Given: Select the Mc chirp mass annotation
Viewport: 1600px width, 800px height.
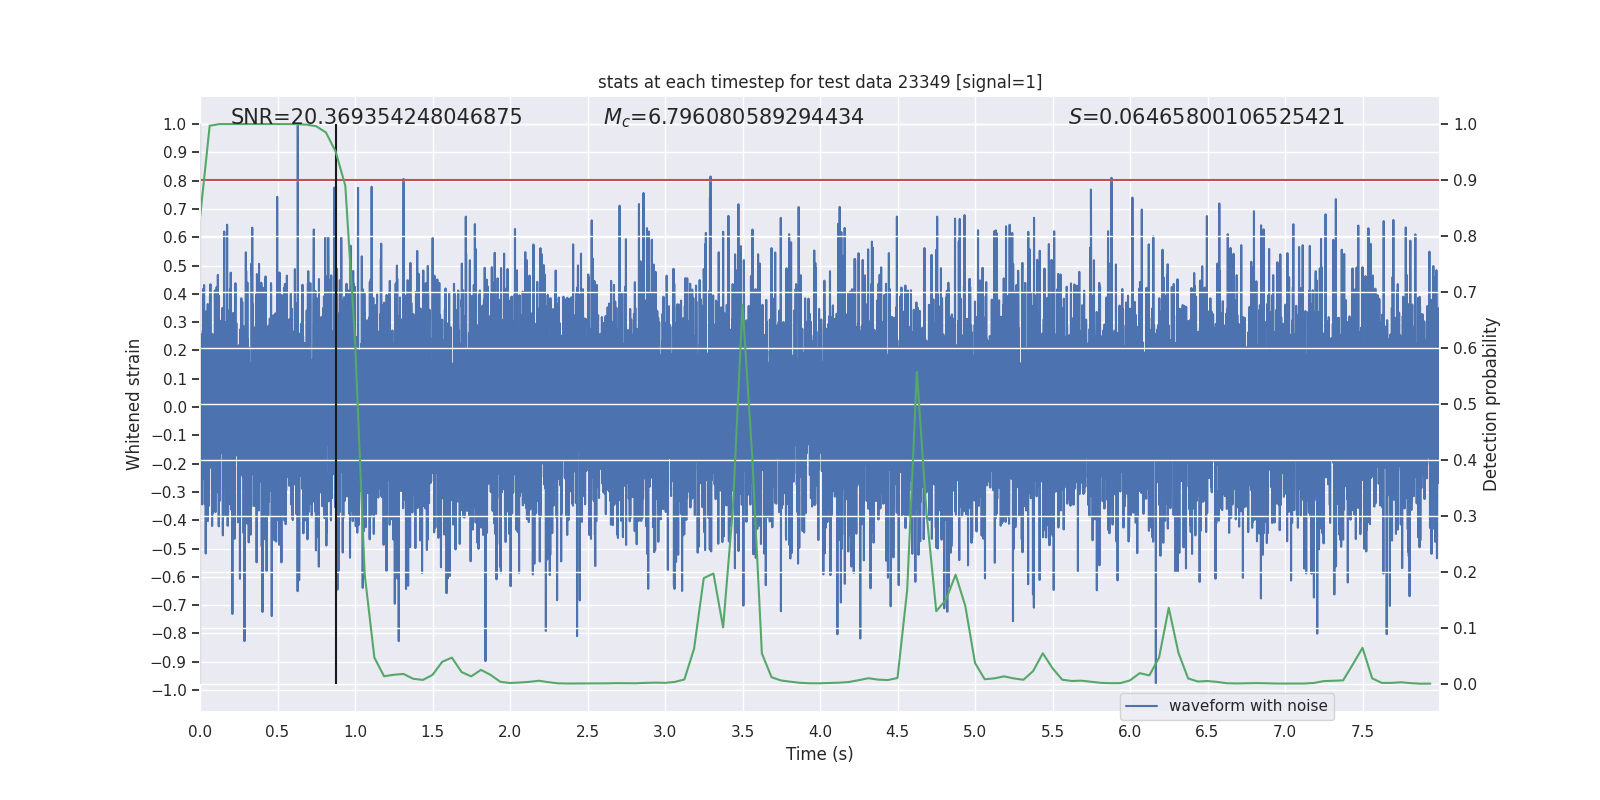Looking at the screenshot, I should (733, 117).
